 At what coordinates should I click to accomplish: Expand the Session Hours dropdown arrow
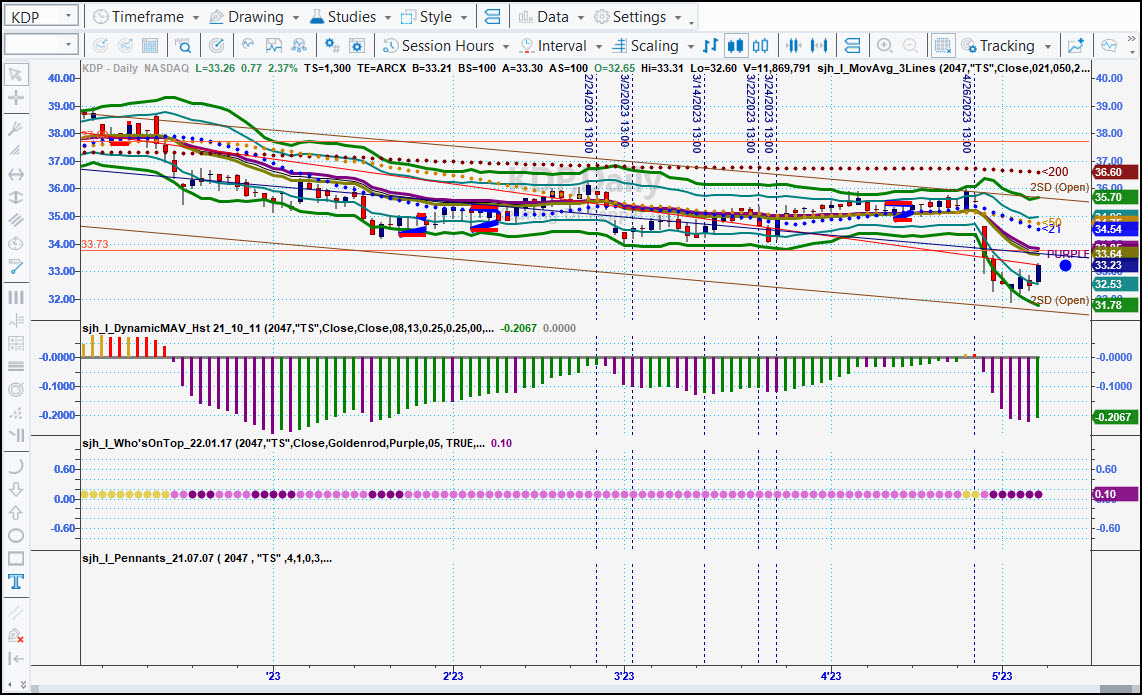point(505,47)
